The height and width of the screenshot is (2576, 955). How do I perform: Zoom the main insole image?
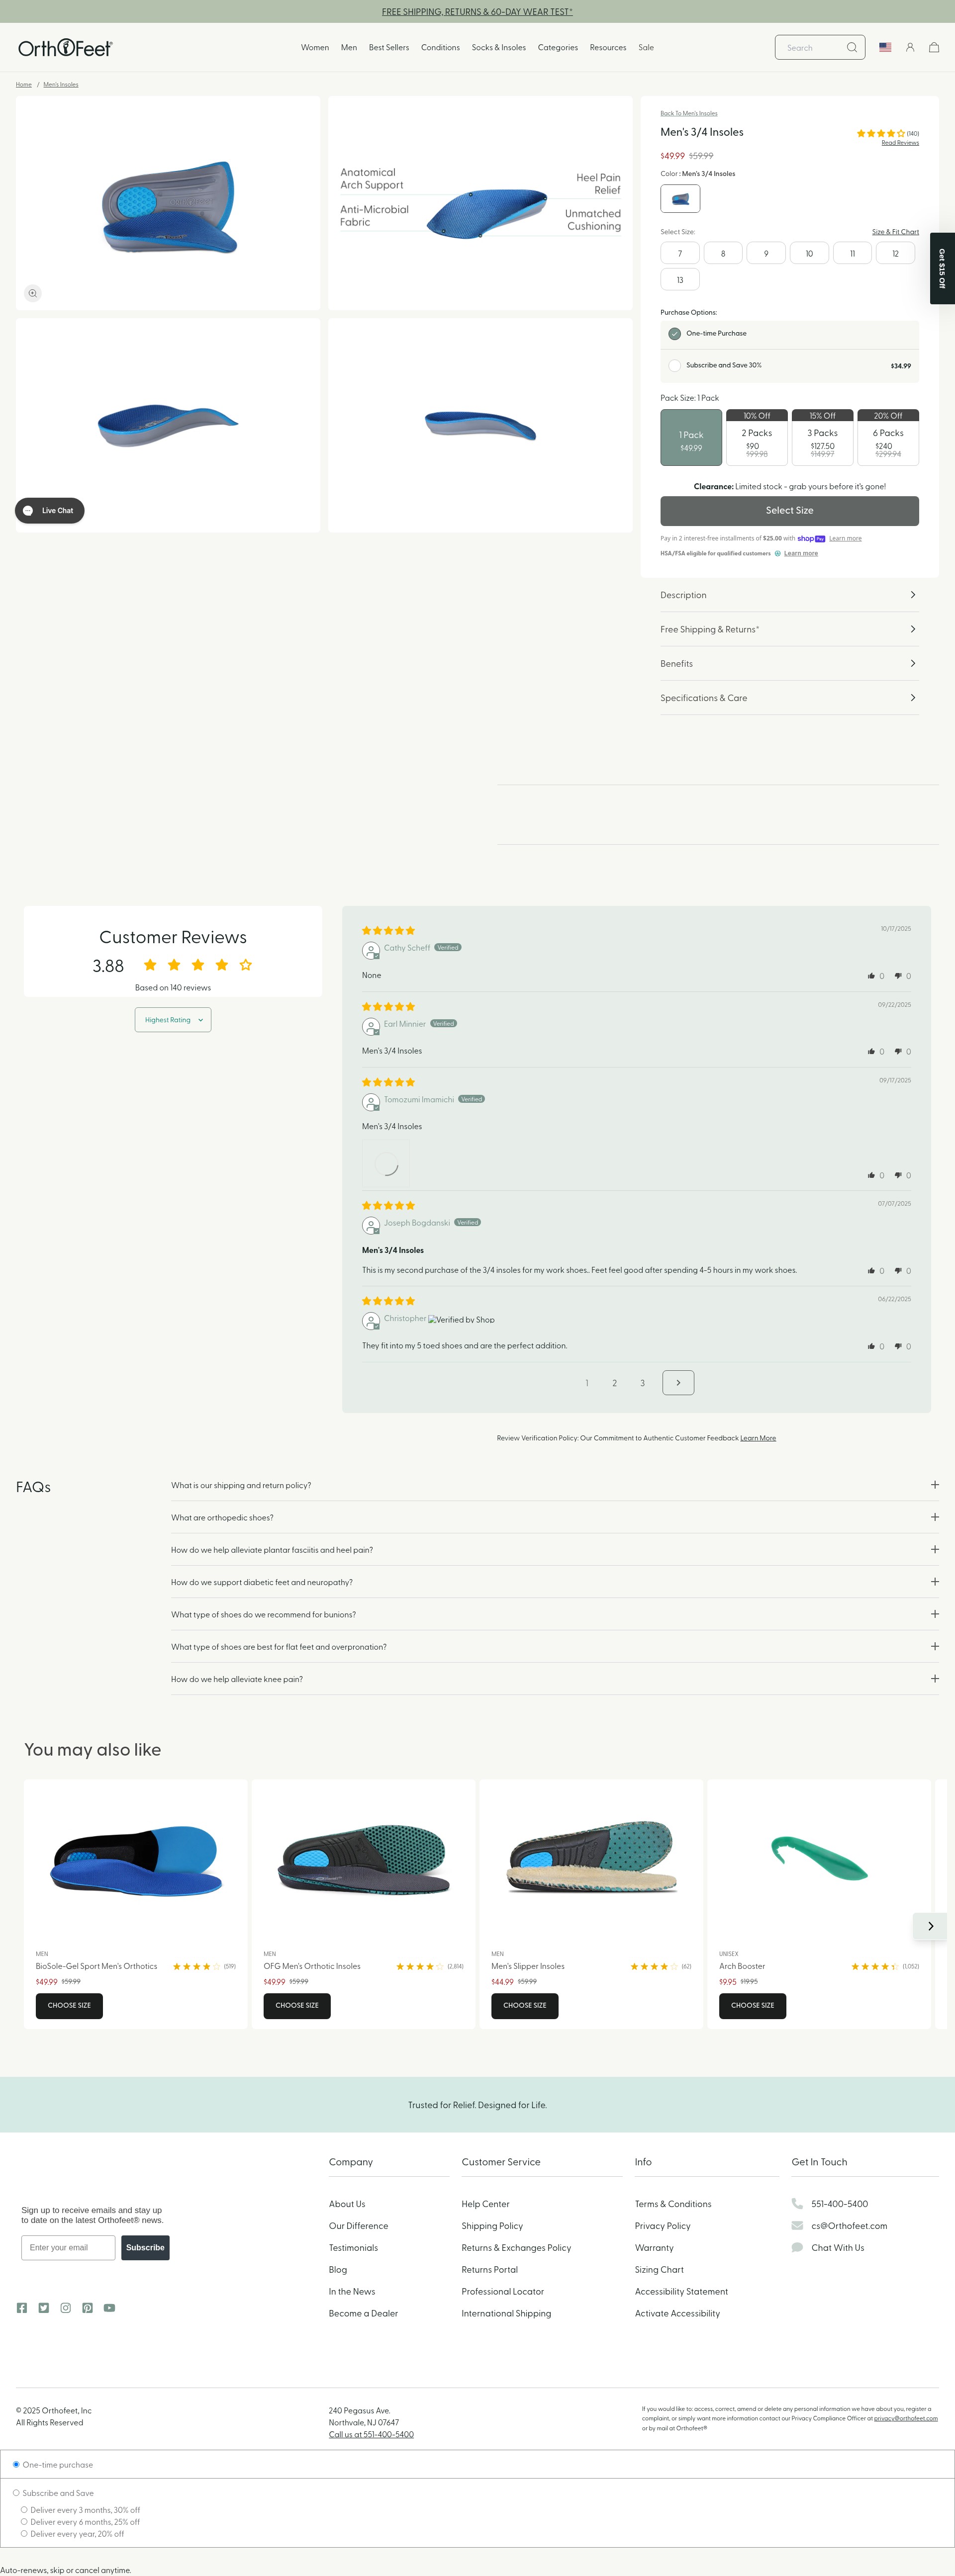[x=33, y=293]
